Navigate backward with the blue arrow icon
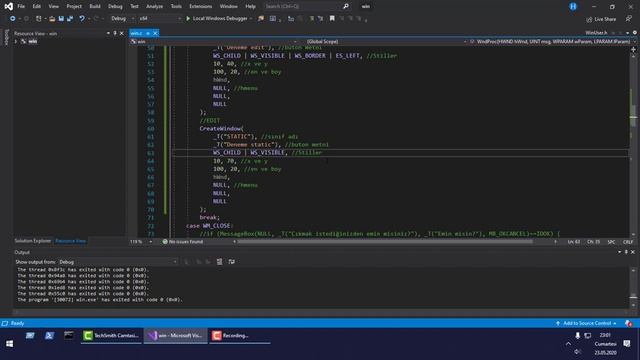This screenshot has height=360, width=640. pyautogui.click(x=12, y=19)
